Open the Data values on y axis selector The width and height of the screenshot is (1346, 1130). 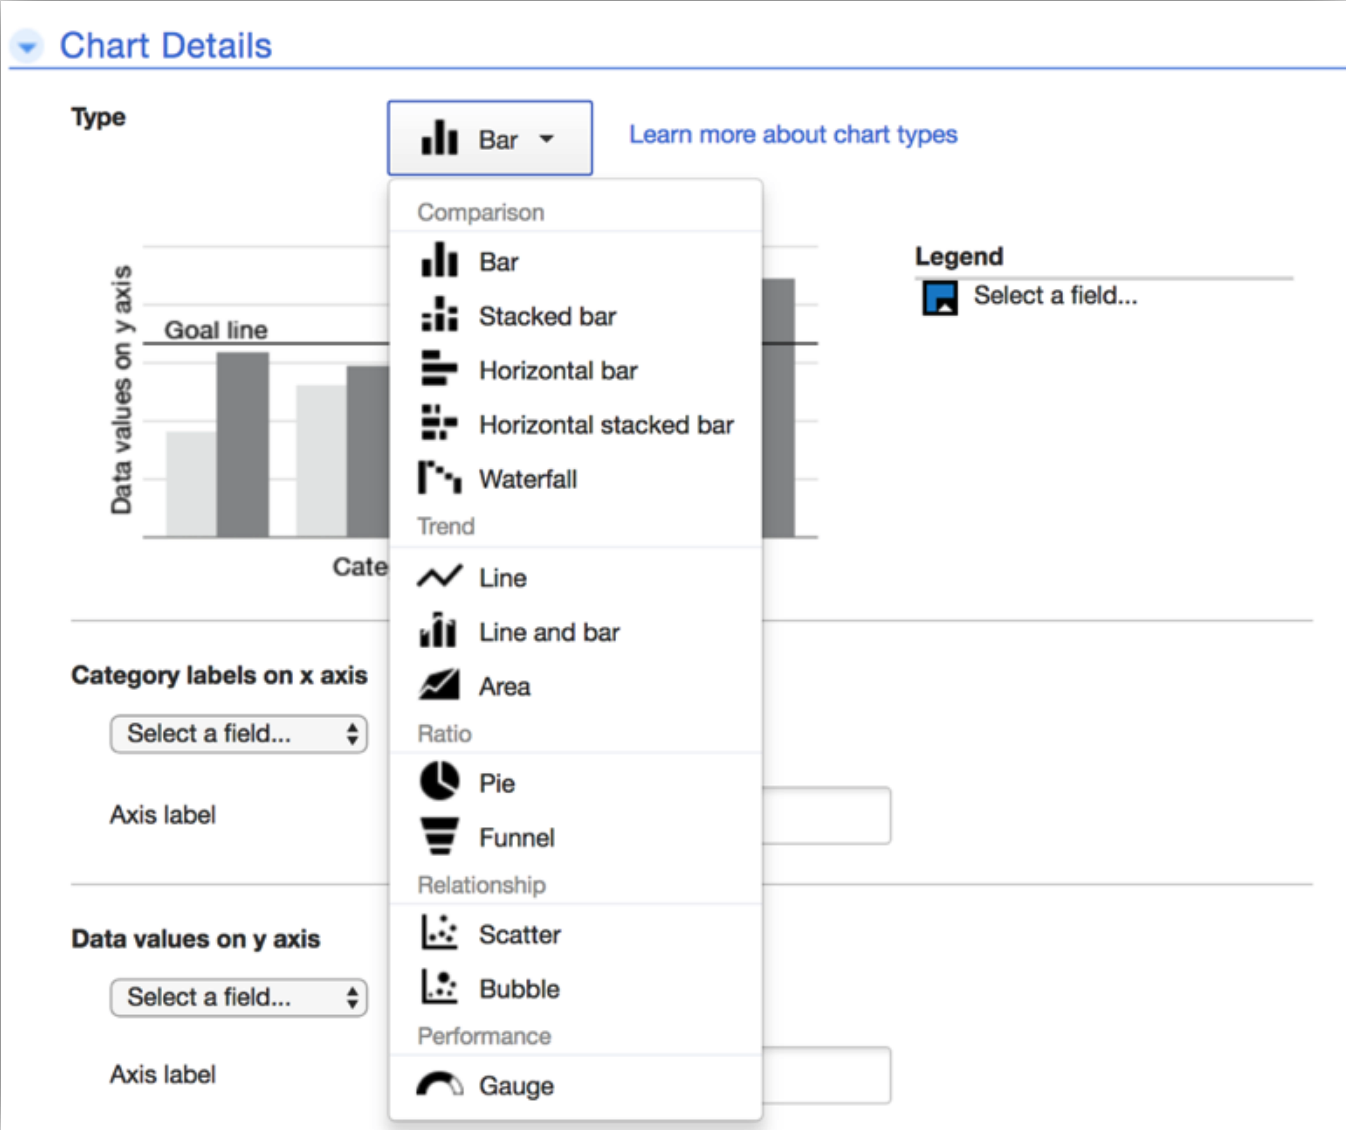(x=238, y=997)
